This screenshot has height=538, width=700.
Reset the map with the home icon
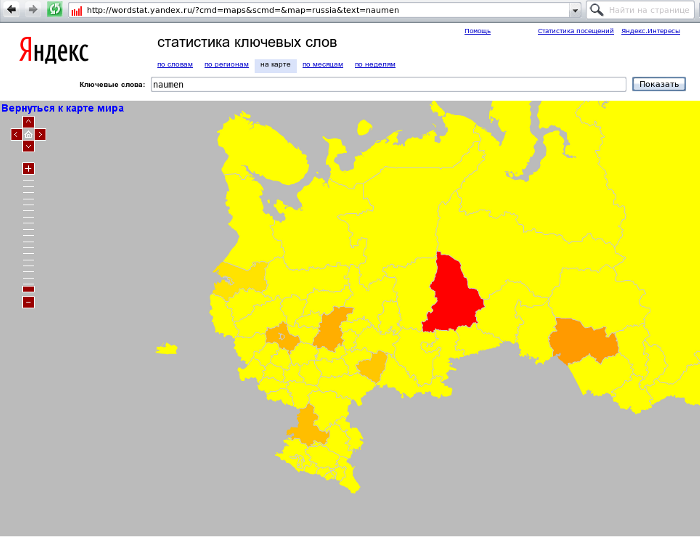pos(28,134)
